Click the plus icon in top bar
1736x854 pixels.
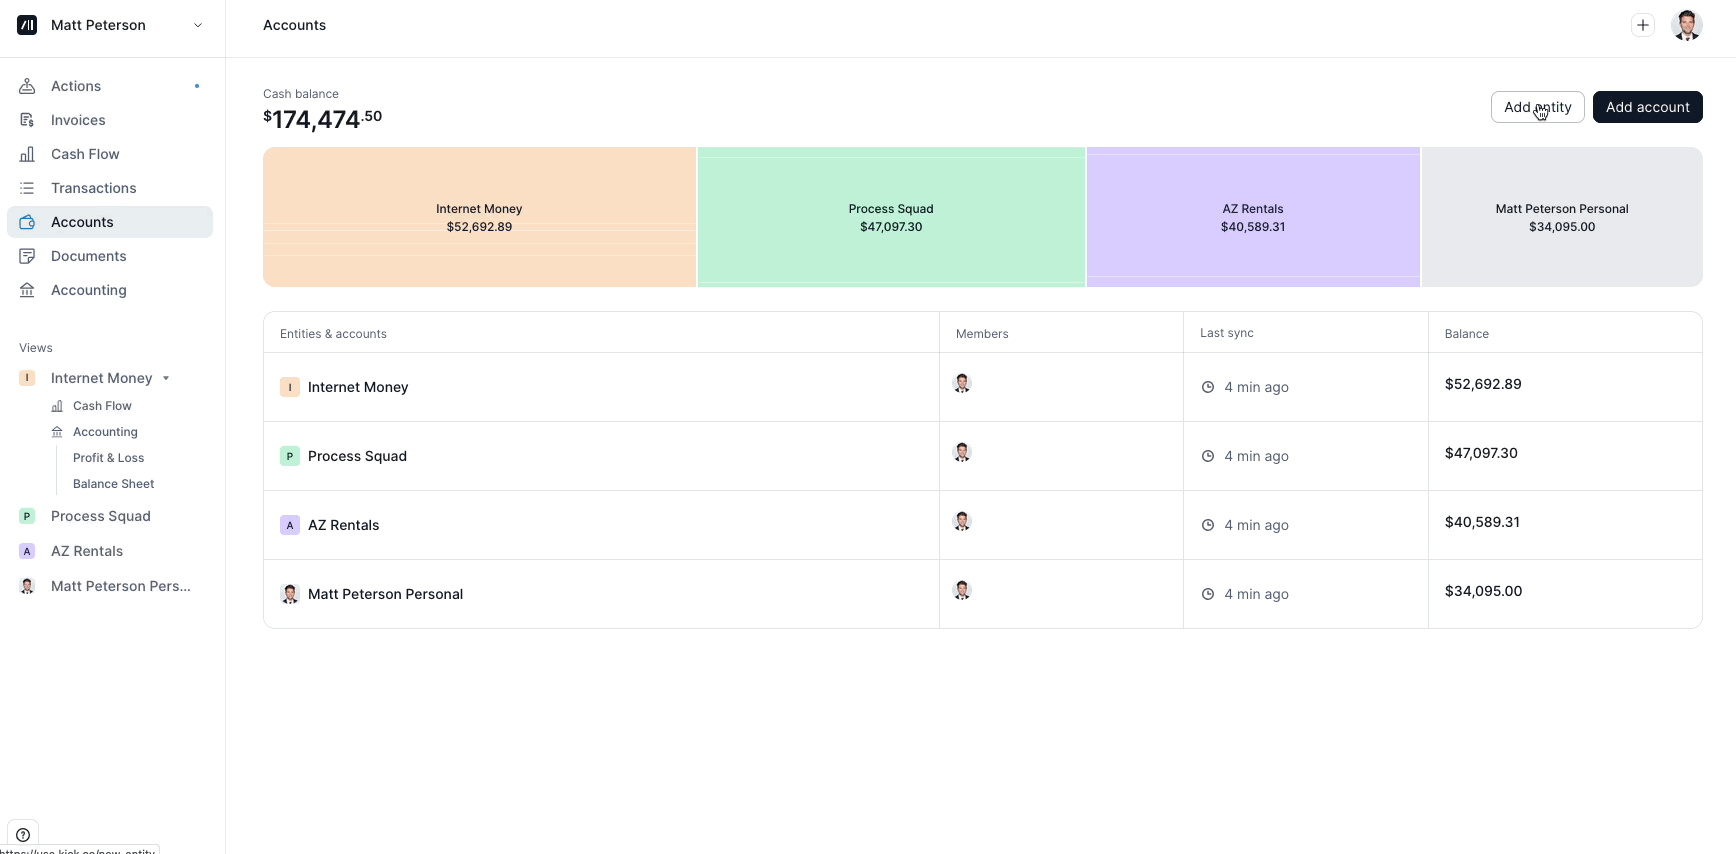tap(1642, 25)
